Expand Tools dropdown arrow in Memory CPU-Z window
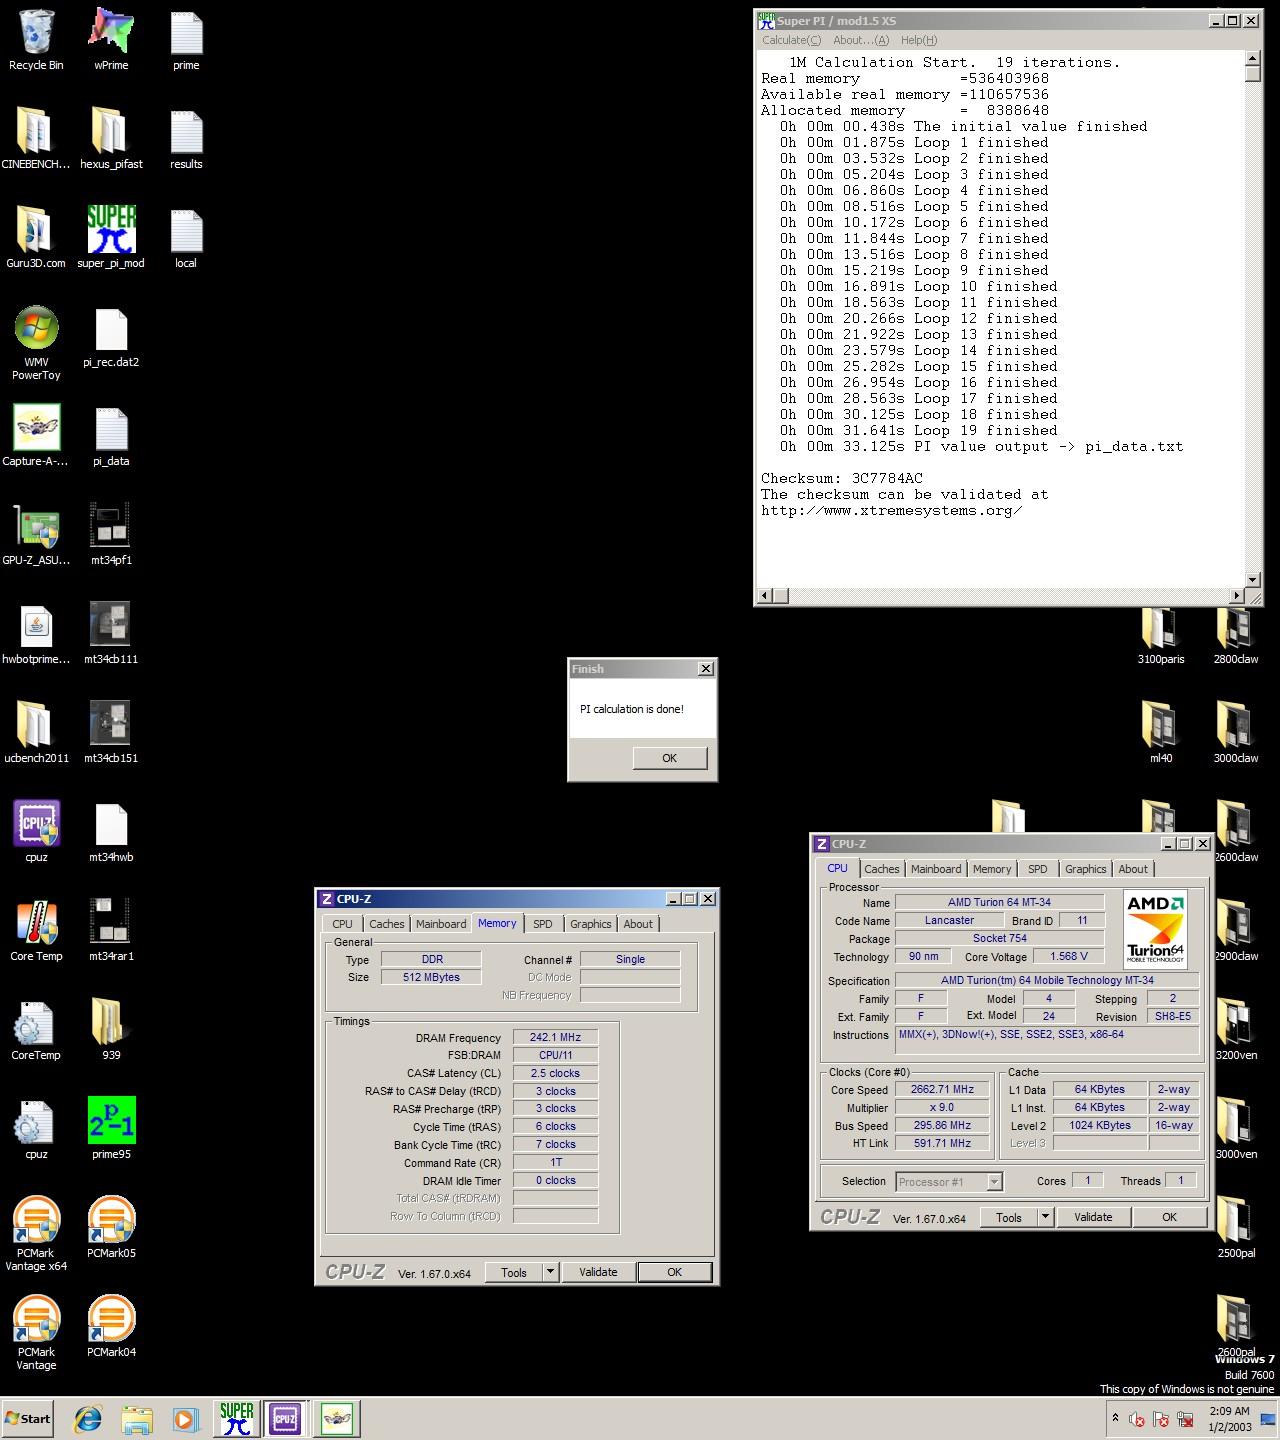The height and width of the screenshot is (1440, 1280). click(x=550, y=1272)
